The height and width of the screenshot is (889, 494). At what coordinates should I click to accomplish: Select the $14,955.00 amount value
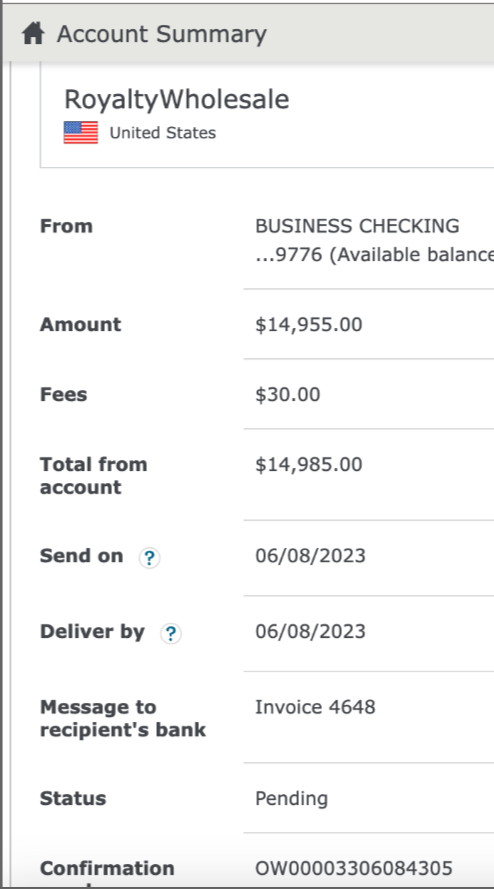pyautogui.click(x=309, y=325)
